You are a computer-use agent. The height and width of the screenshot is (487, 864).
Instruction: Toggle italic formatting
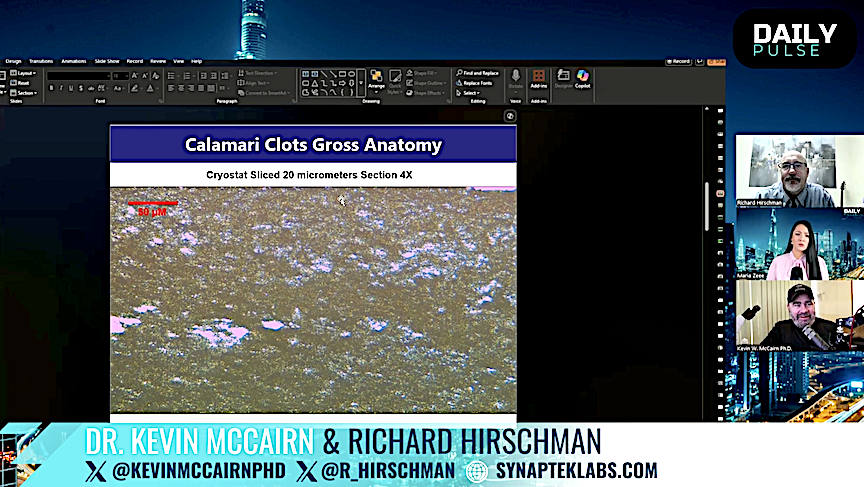click(x=62, y=88)
